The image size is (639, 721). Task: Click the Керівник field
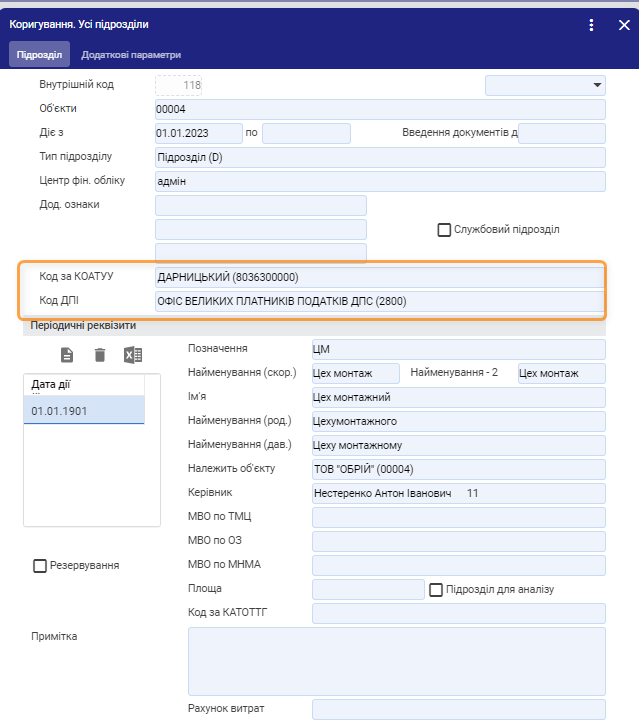[458, 494]
